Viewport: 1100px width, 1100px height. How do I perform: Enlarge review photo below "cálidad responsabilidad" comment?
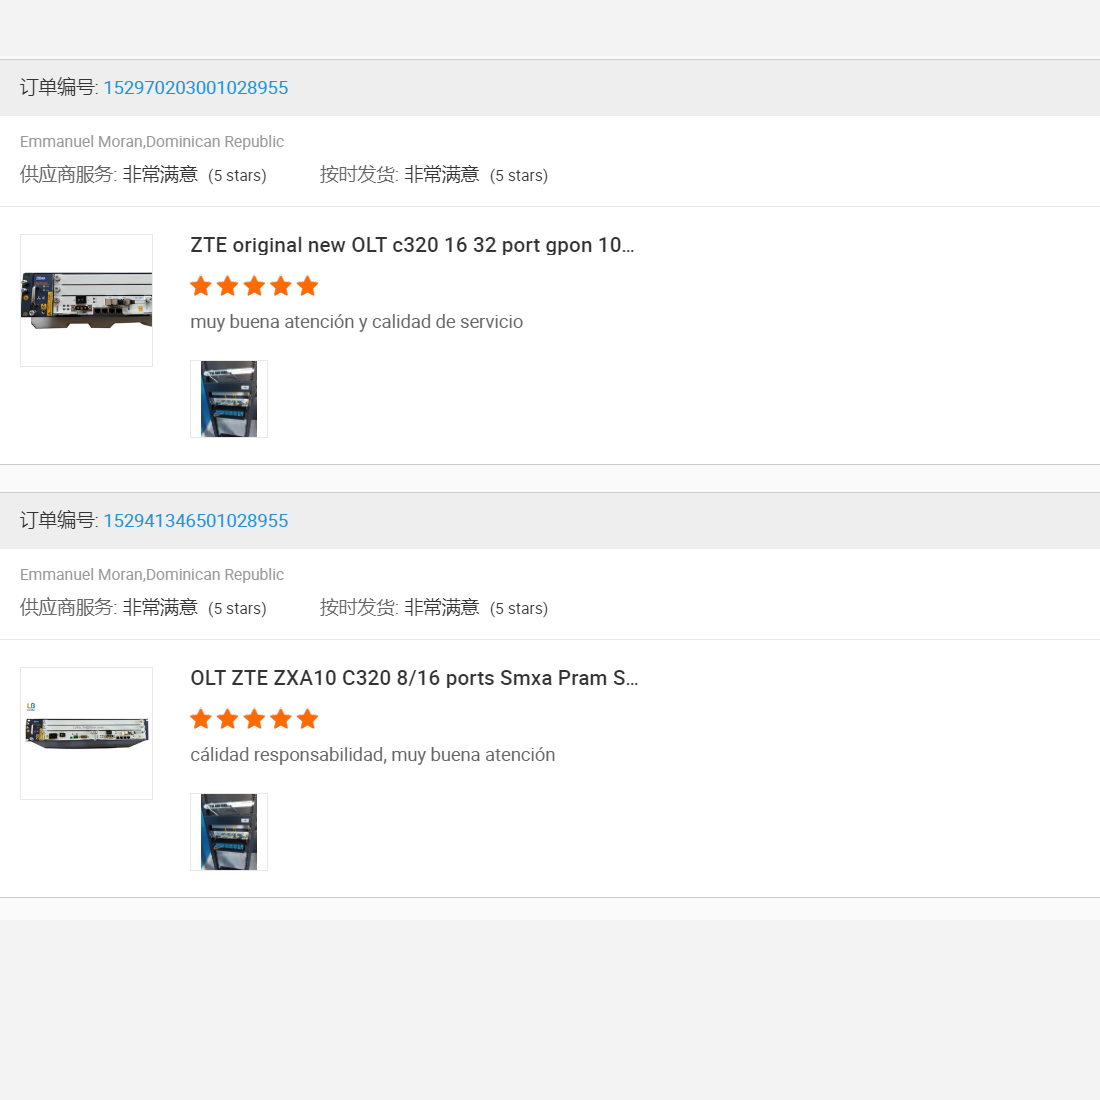(x=229, y=832)
